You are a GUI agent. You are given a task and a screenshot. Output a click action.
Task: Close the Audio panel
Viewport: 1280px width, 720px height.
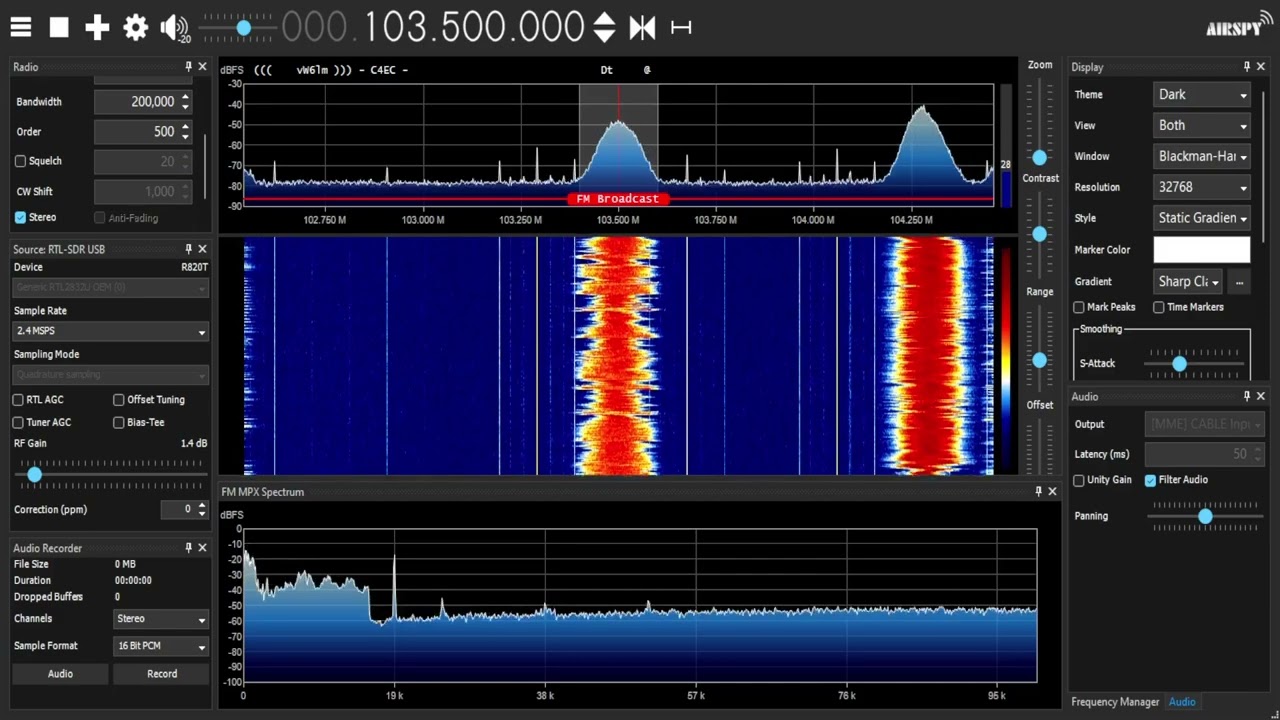point(1261,397)
